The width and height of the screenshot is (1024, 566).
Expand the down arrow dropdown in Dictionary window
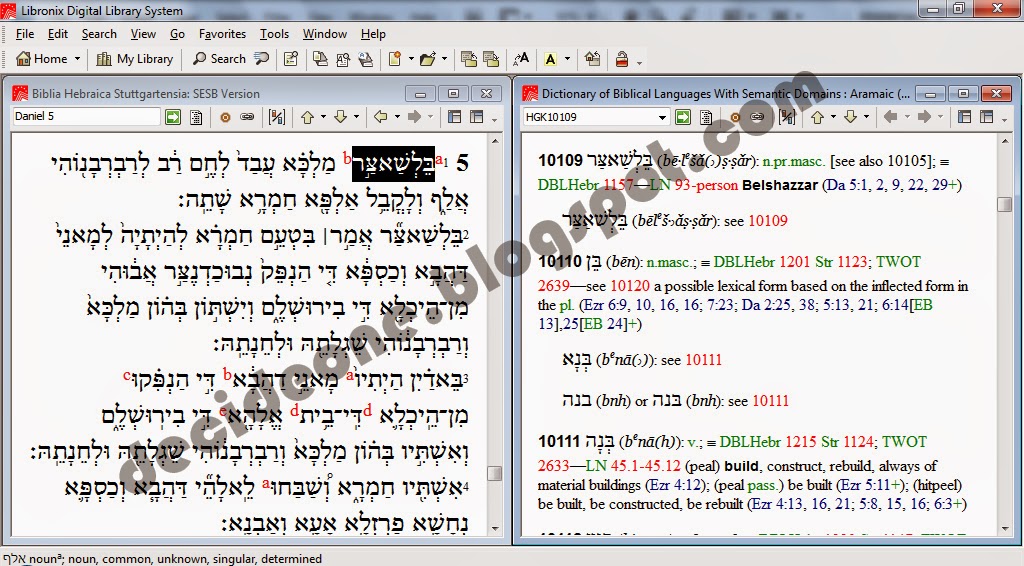(867, 117)
